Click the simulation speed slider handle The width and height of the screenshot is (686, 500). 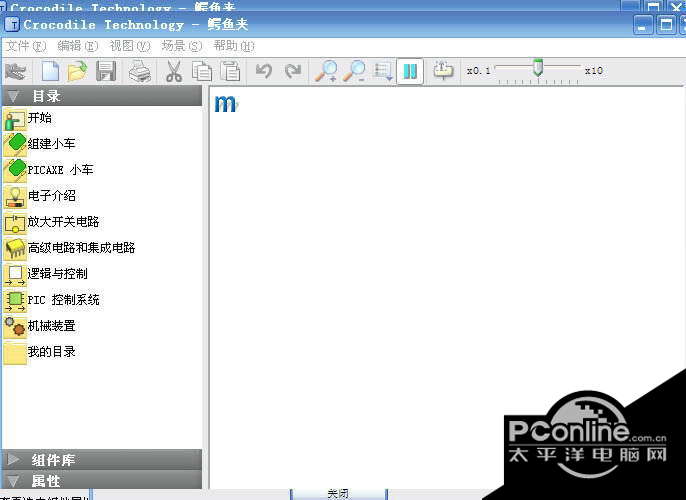pos(538,68)
